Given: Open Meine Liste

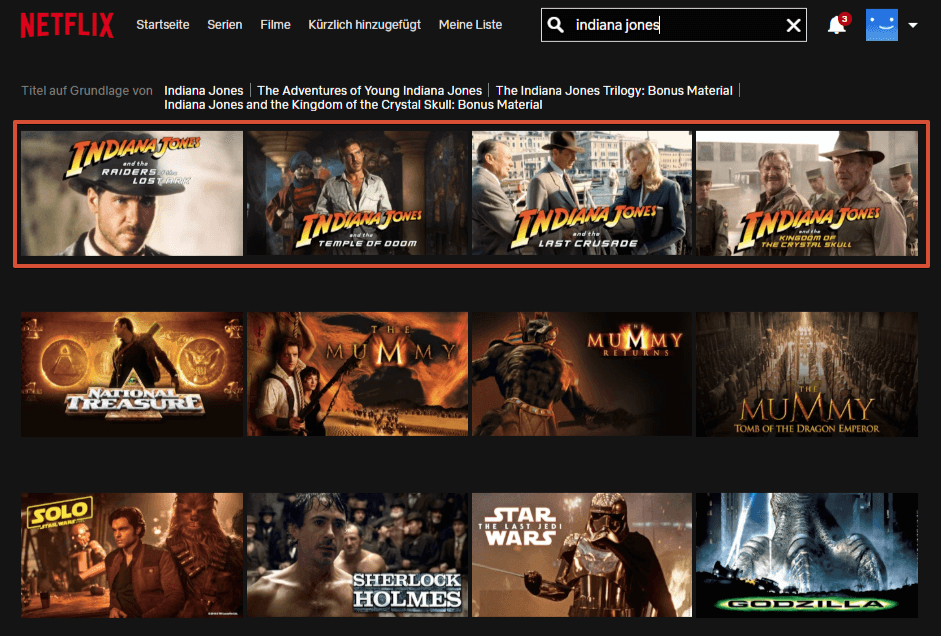Looking at the screenshot, I should 470,25.
